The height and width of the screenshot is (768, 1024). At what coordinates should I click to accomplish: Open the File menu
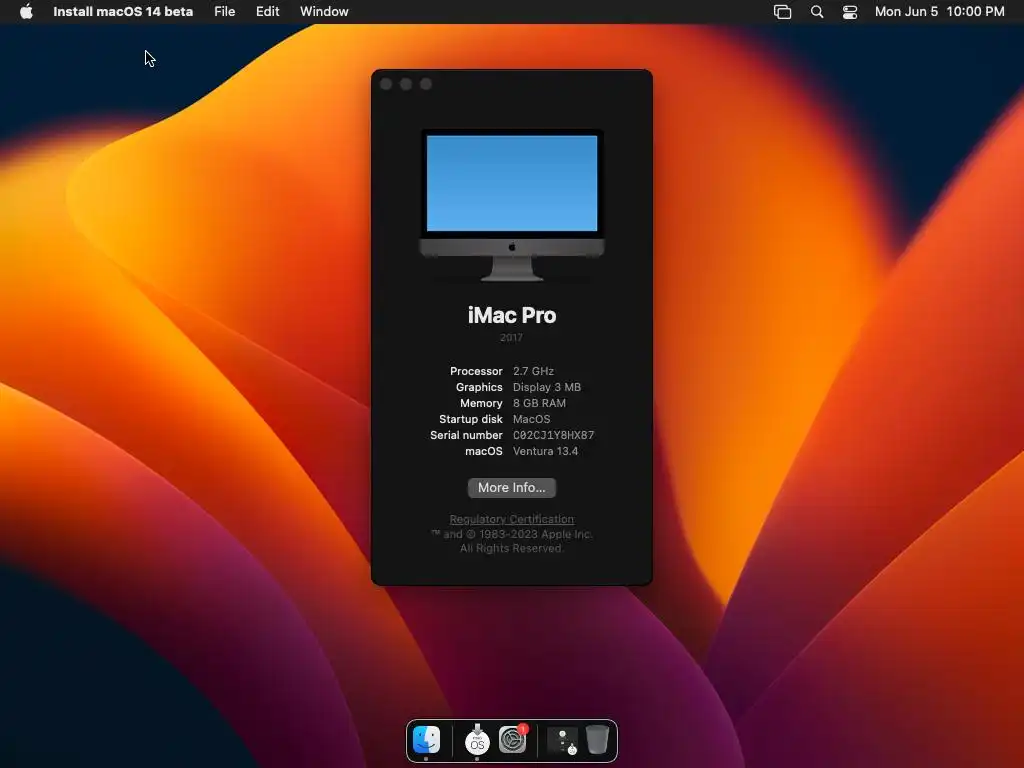click(224, 11)
